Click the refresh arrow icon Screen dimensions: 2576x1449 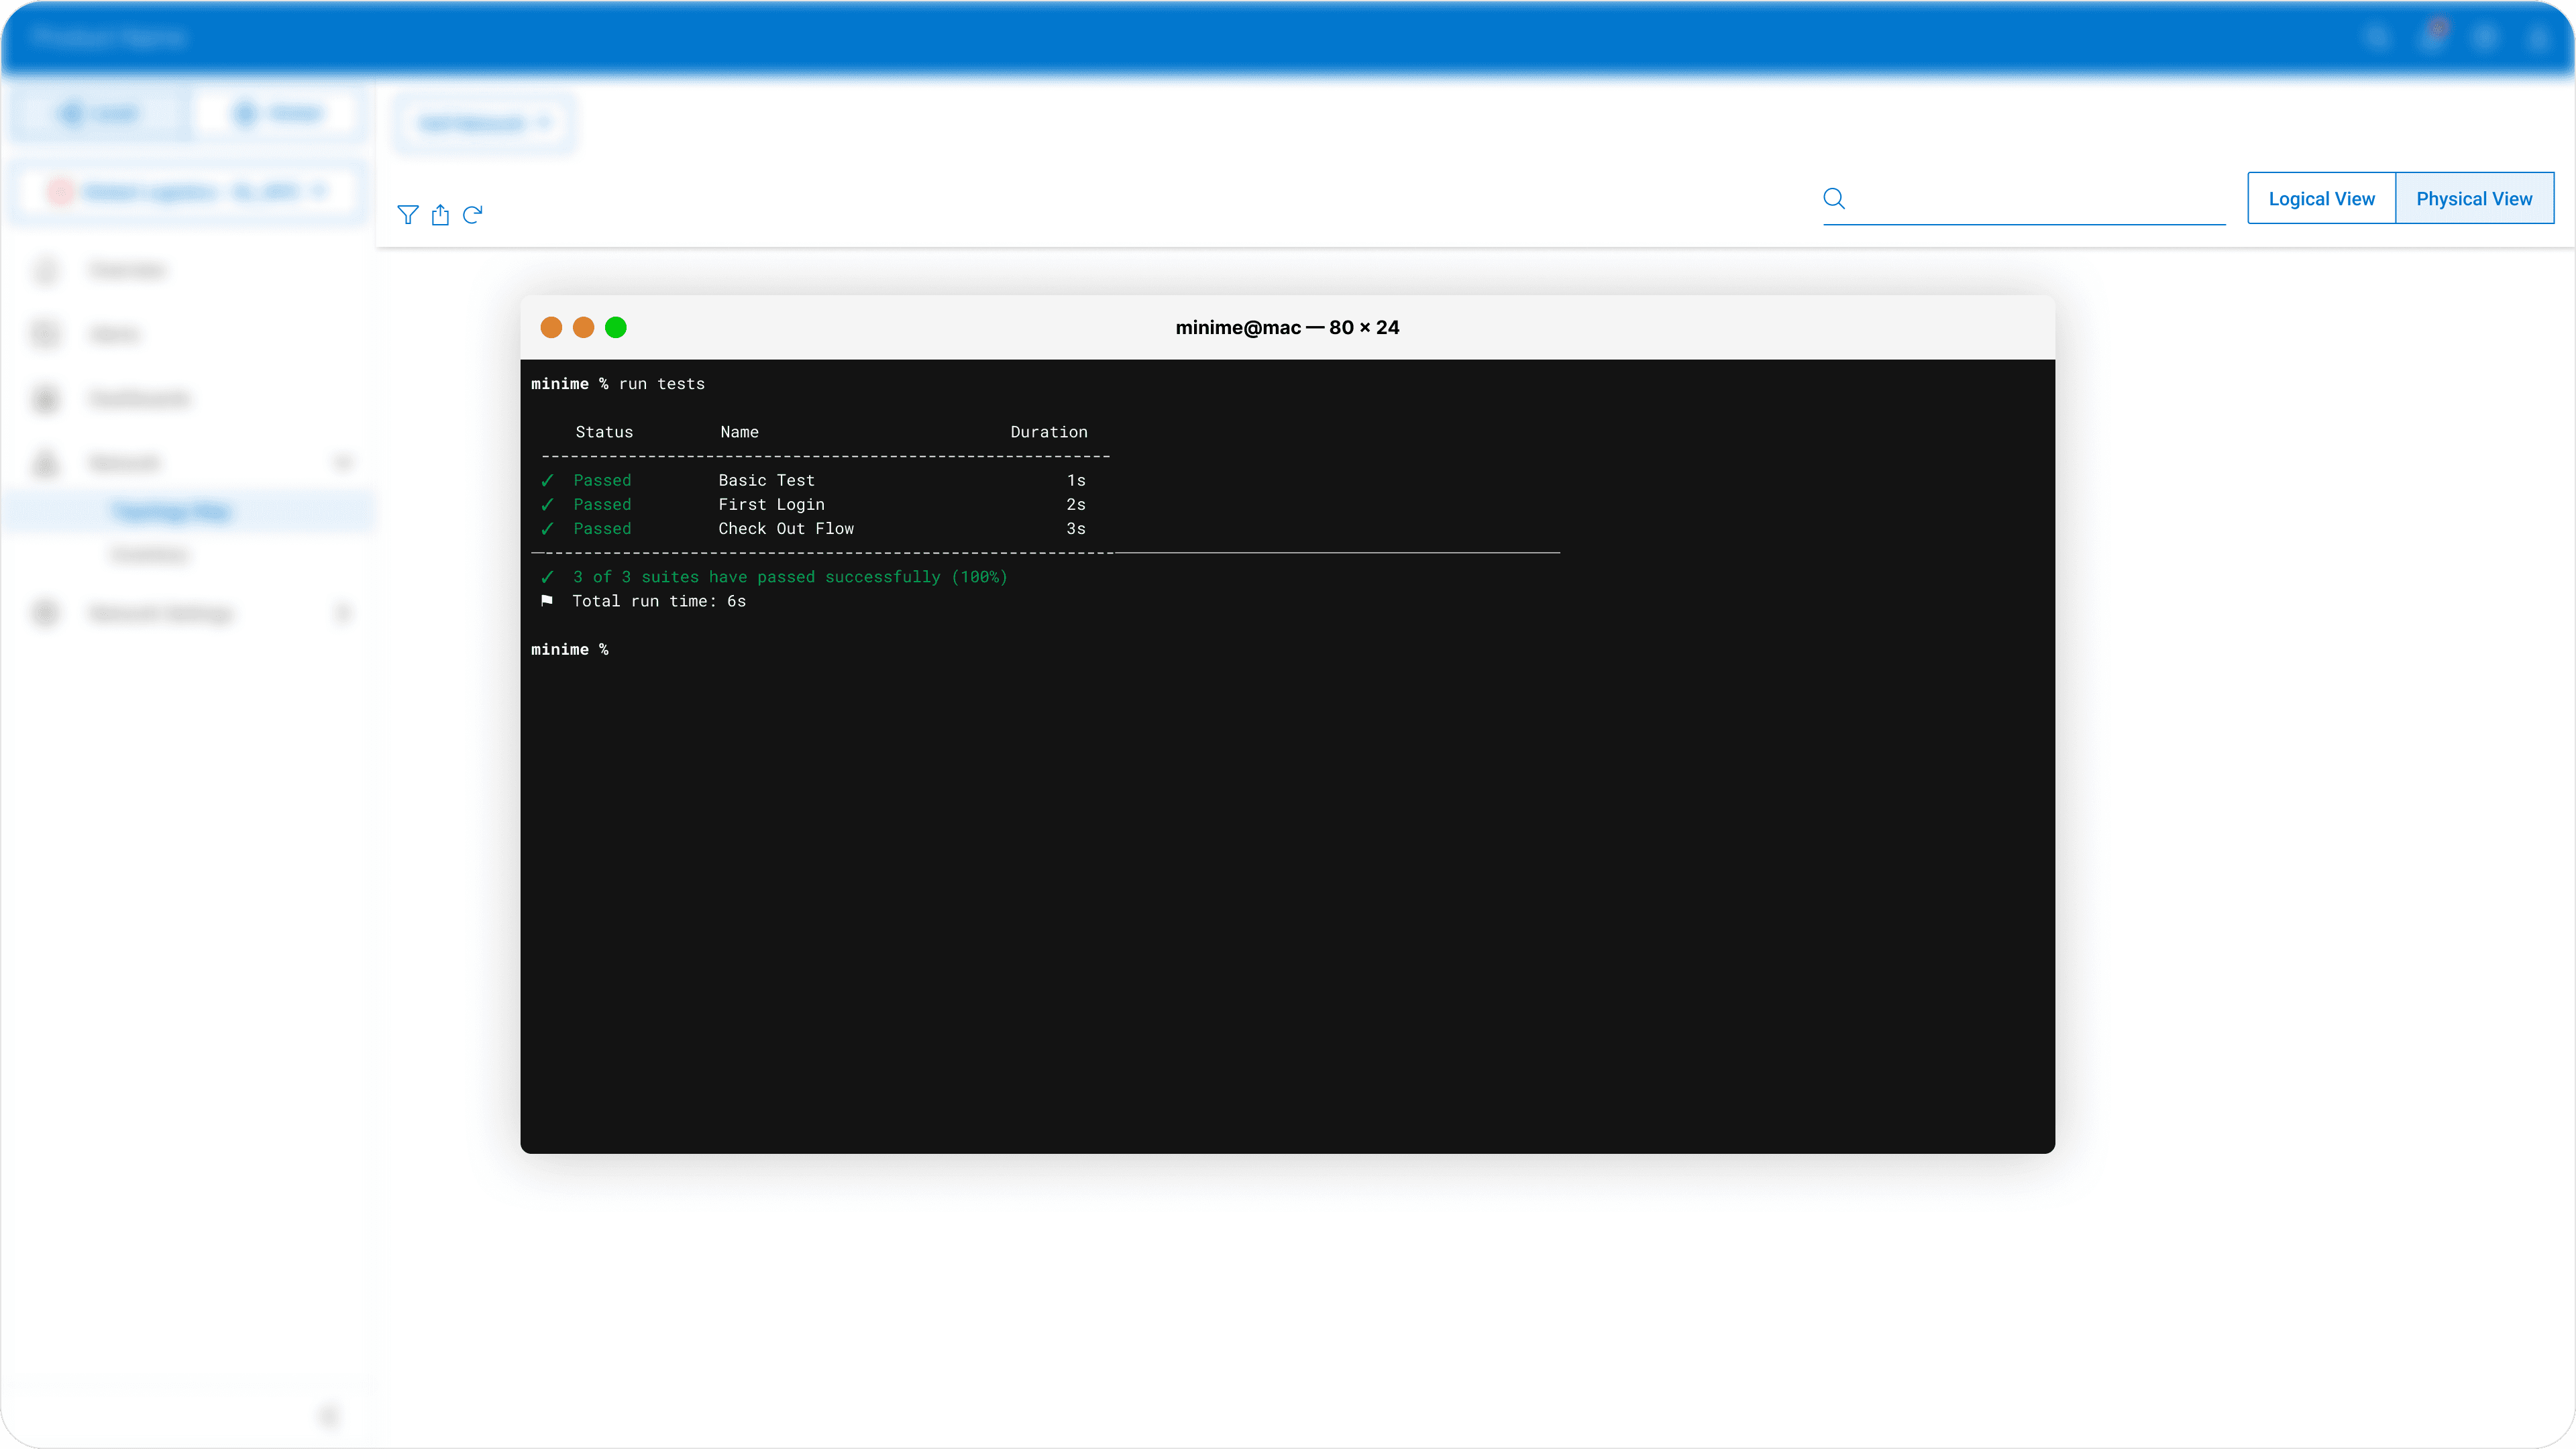click(x=473, y=214)
